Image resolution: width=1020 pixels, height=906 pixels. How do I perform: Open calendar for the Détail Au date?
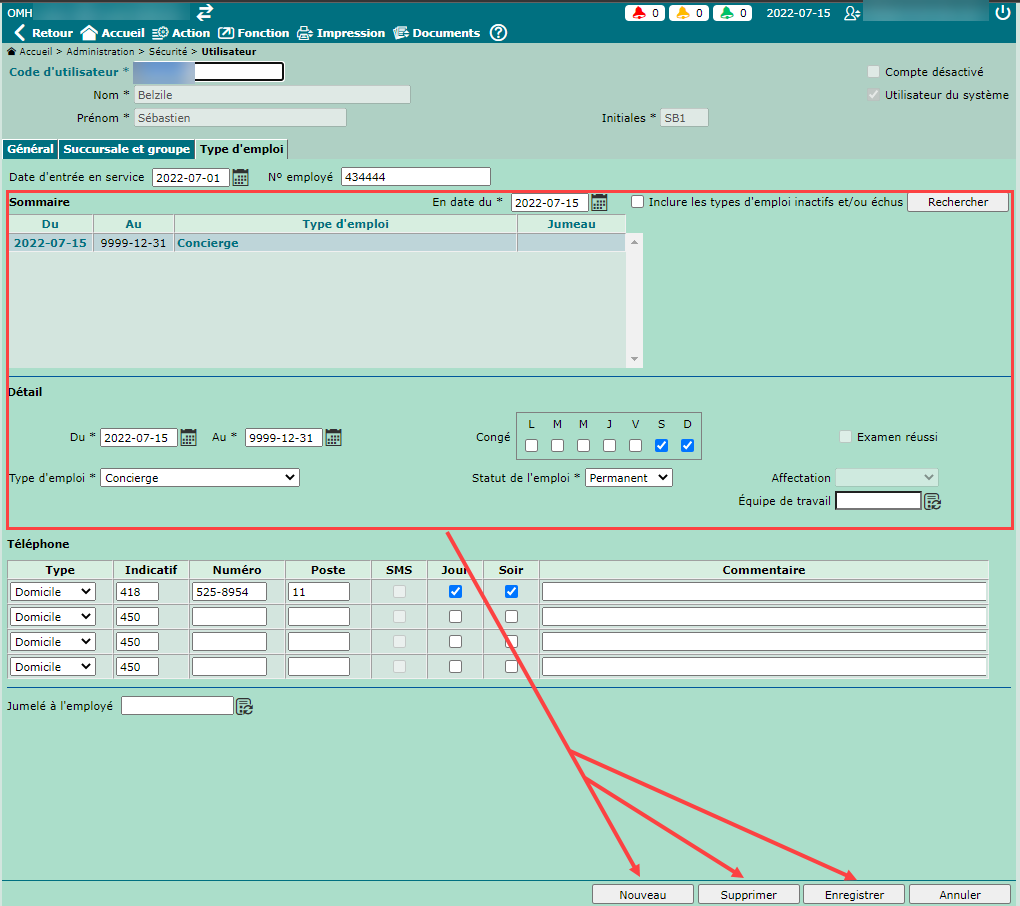pyautogui.click(x=334, y=438)
